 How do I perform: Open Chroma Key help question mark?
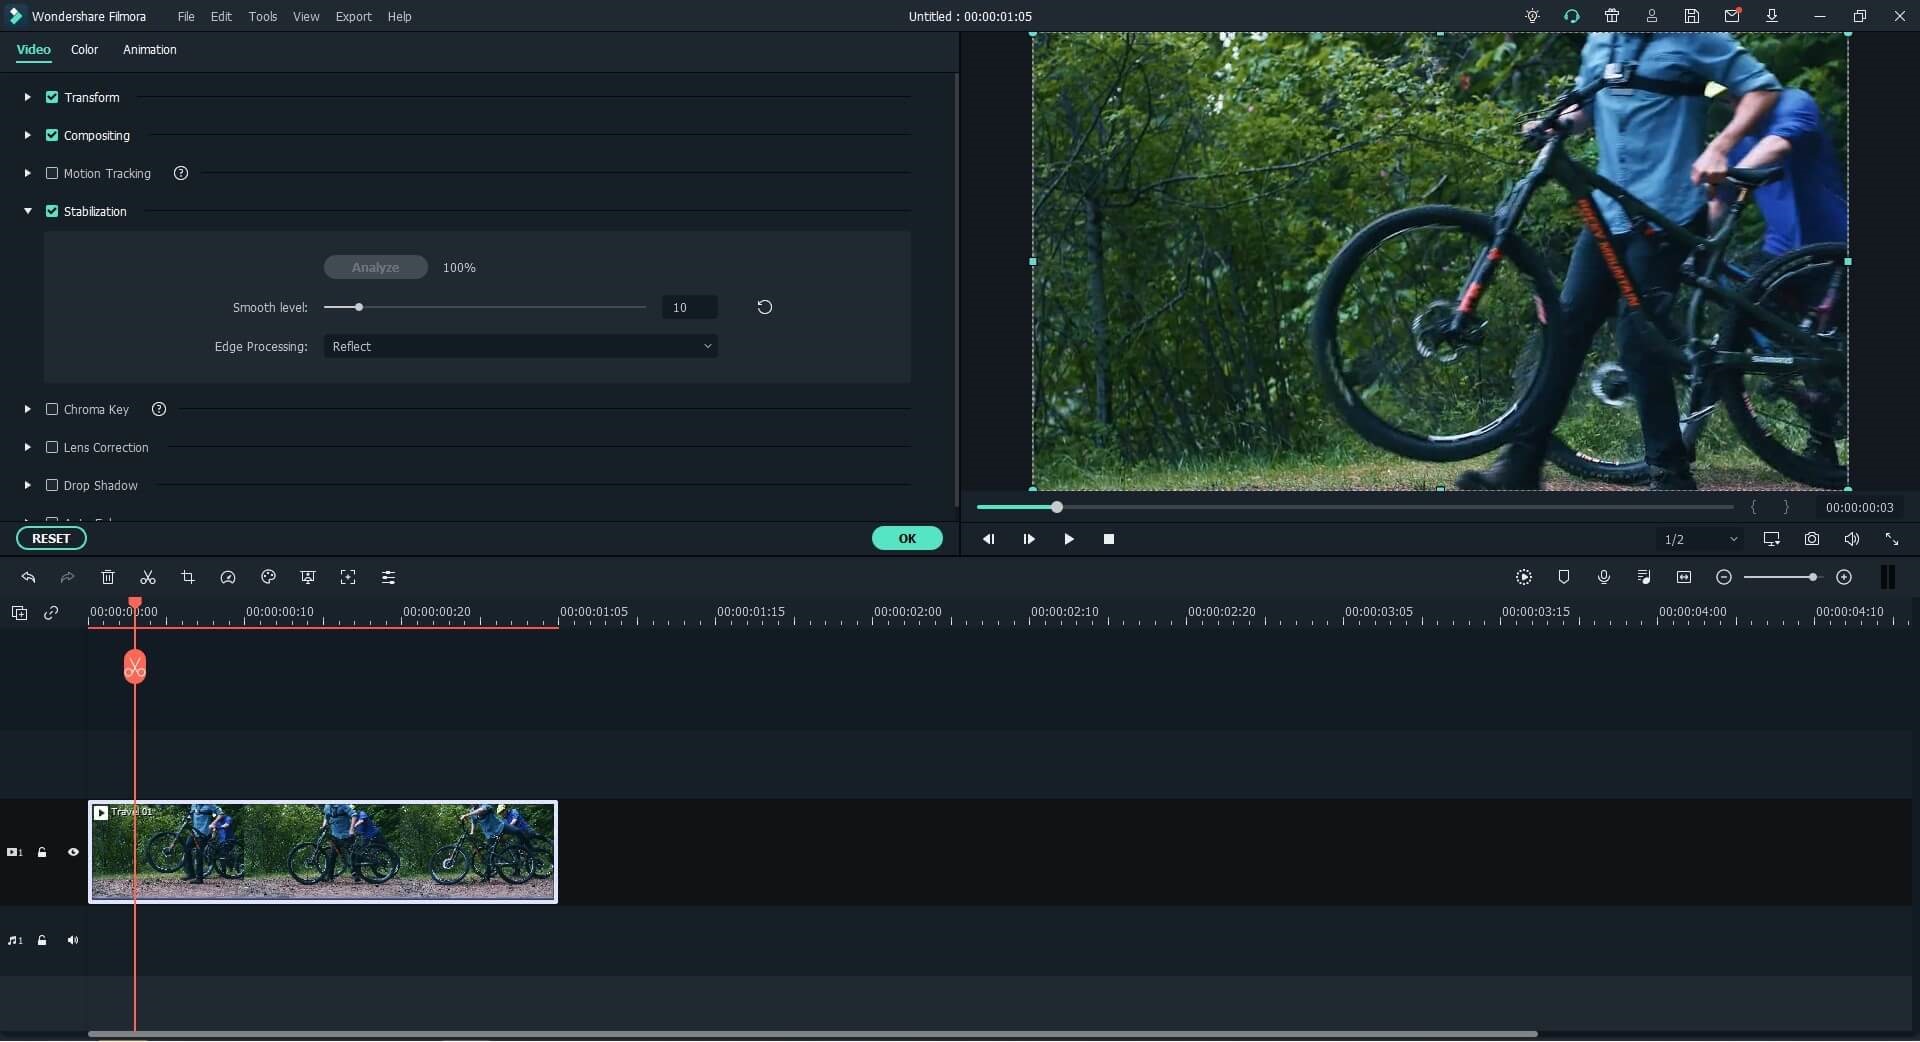click(x=159, y=409)
